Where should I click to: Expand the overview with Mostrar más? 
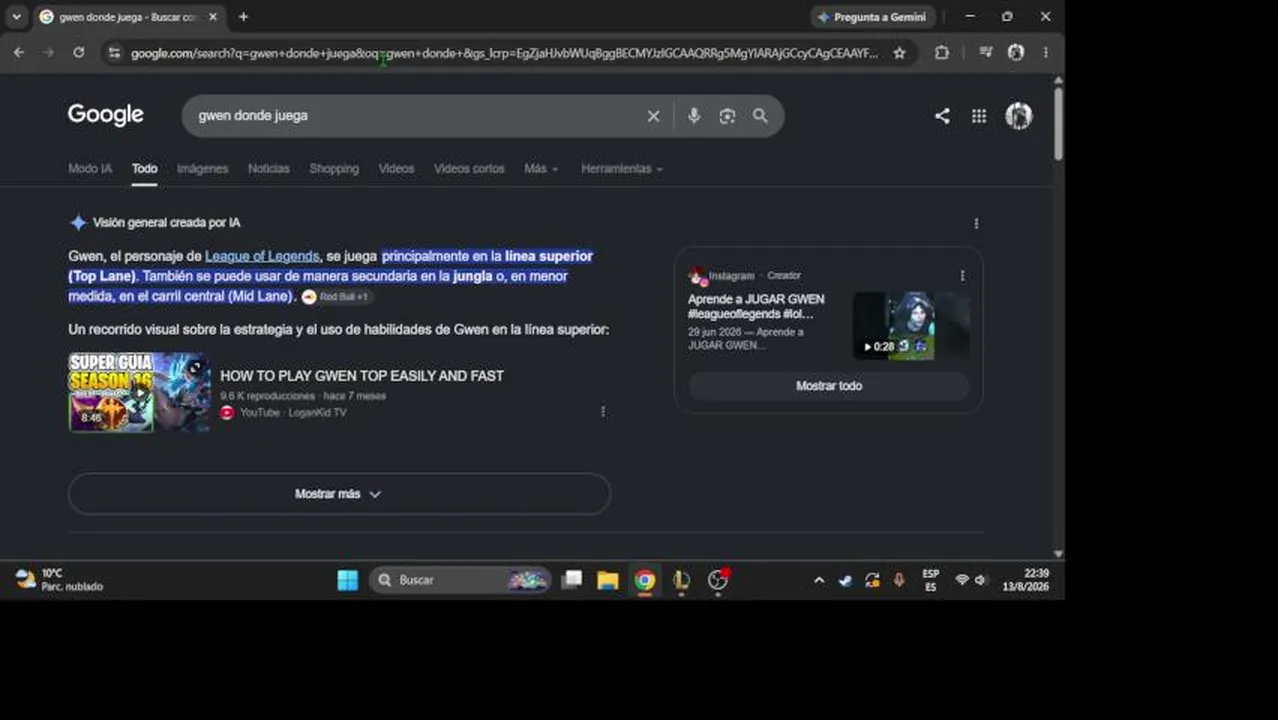(339, 494)
